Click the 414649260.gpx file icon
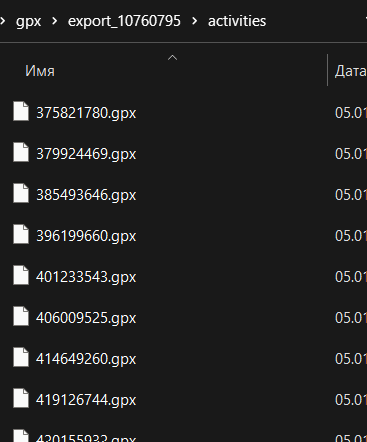367x442 pixels. point(21,357)
